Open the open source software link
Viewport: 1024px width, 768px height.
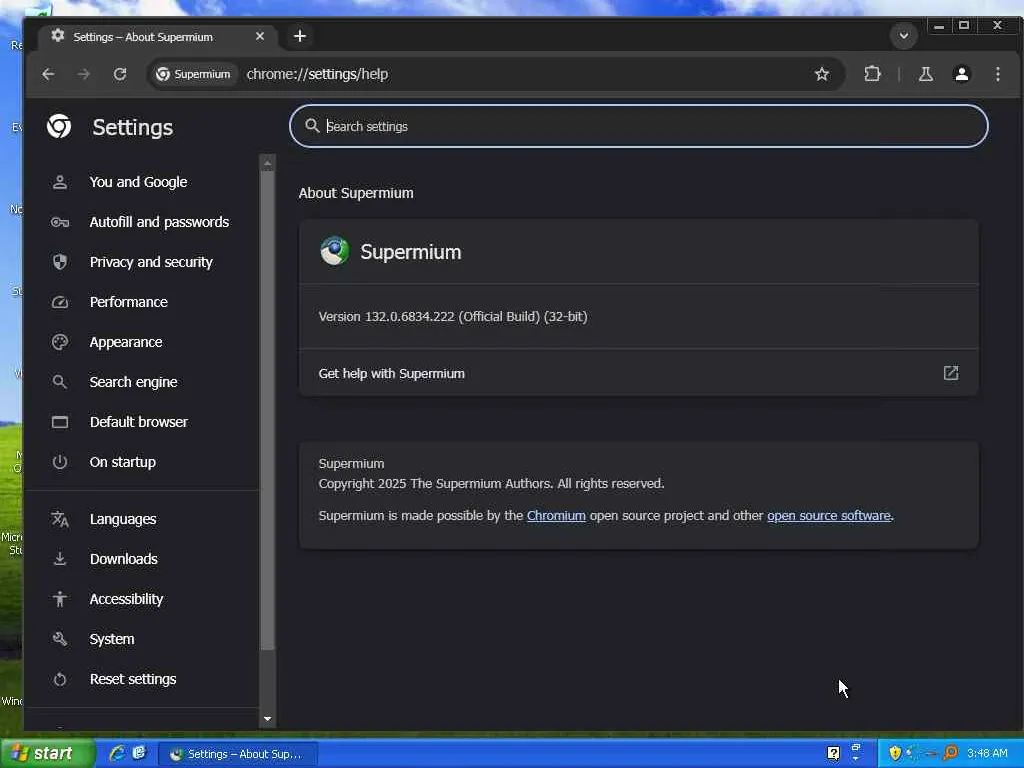tap(829, 515)
